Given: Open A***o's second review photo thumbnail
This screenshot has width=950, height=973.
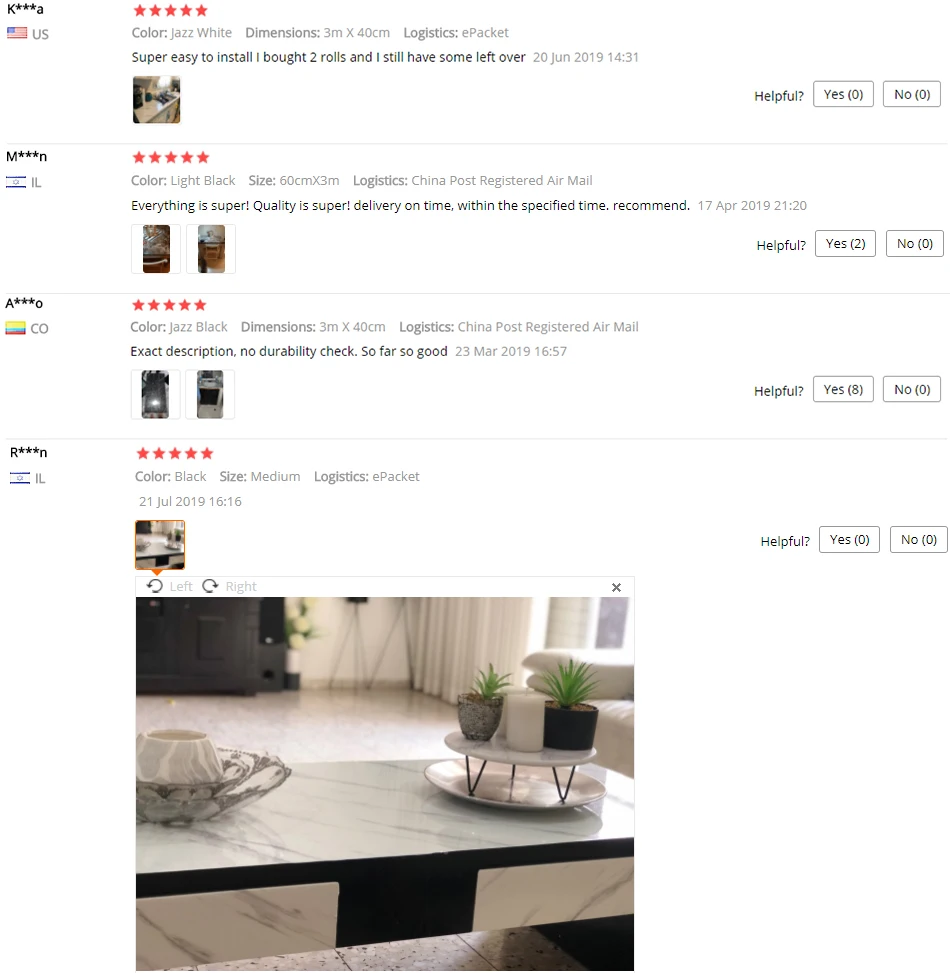Looking at the screenshot, I should pos(210,395).
